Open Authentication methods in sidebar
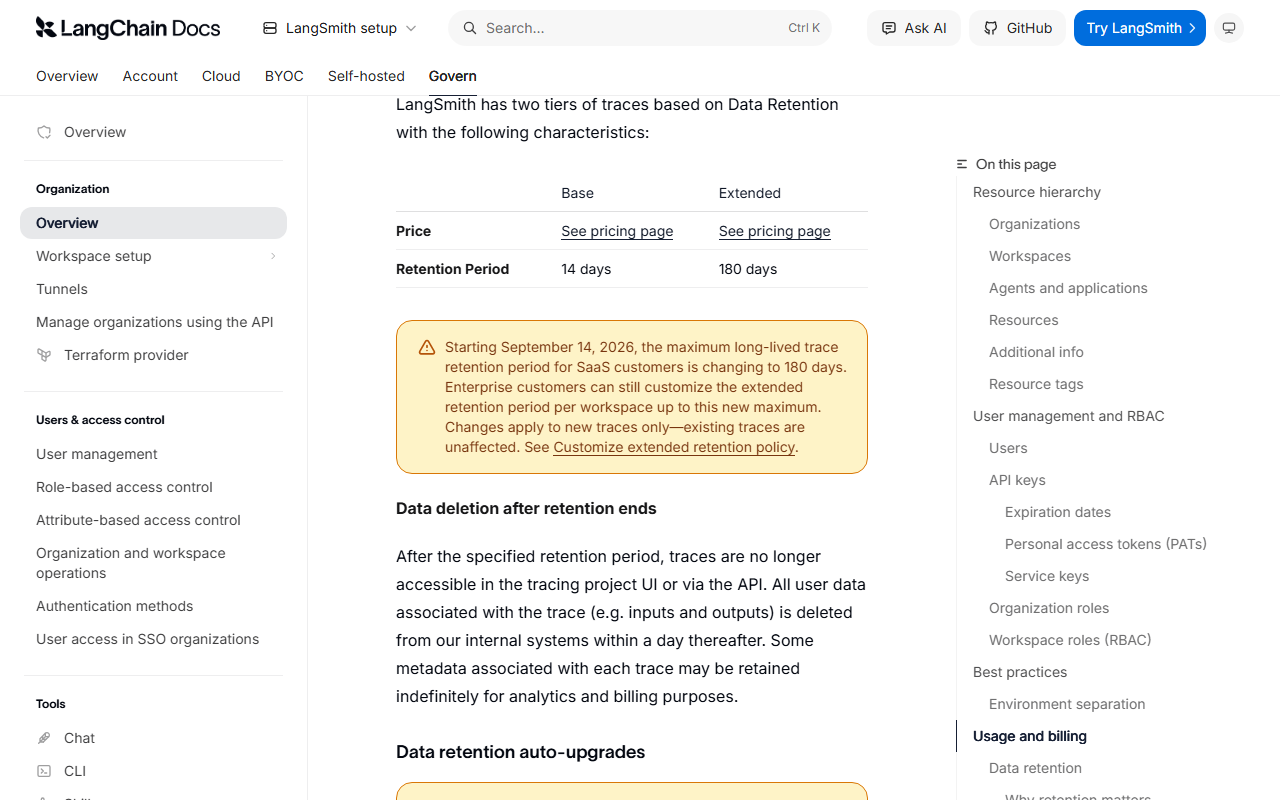This screenshot has width=1280, height=800. [153, 606]
